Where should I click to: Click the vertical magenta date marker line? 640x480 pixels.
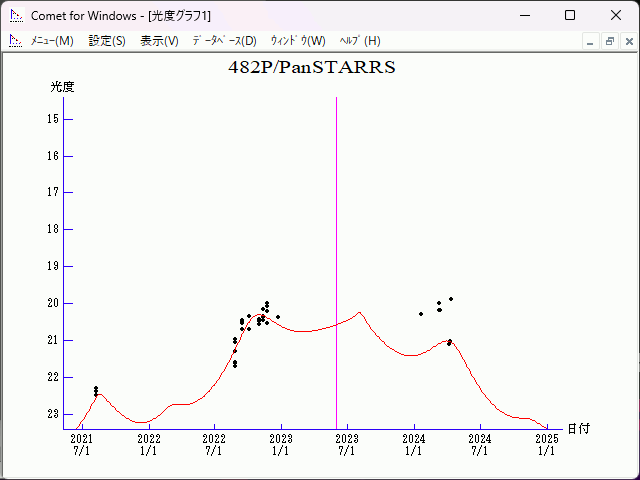pyautogui.click(x=336, y=200)
